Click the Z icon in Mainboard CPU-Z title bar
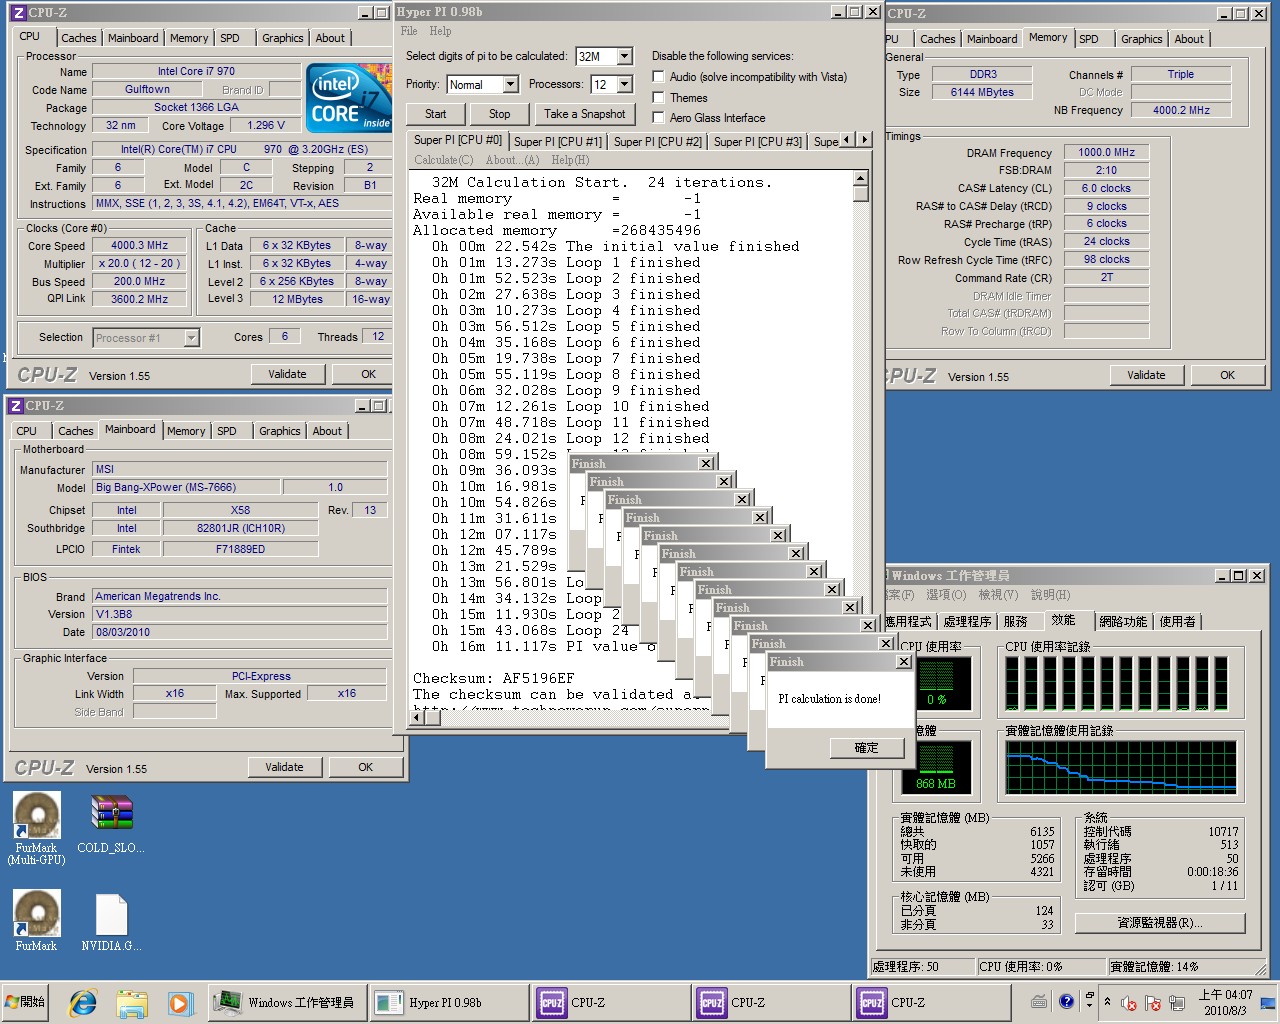Screen dimensions: 1280x1024 click(15, 406)
